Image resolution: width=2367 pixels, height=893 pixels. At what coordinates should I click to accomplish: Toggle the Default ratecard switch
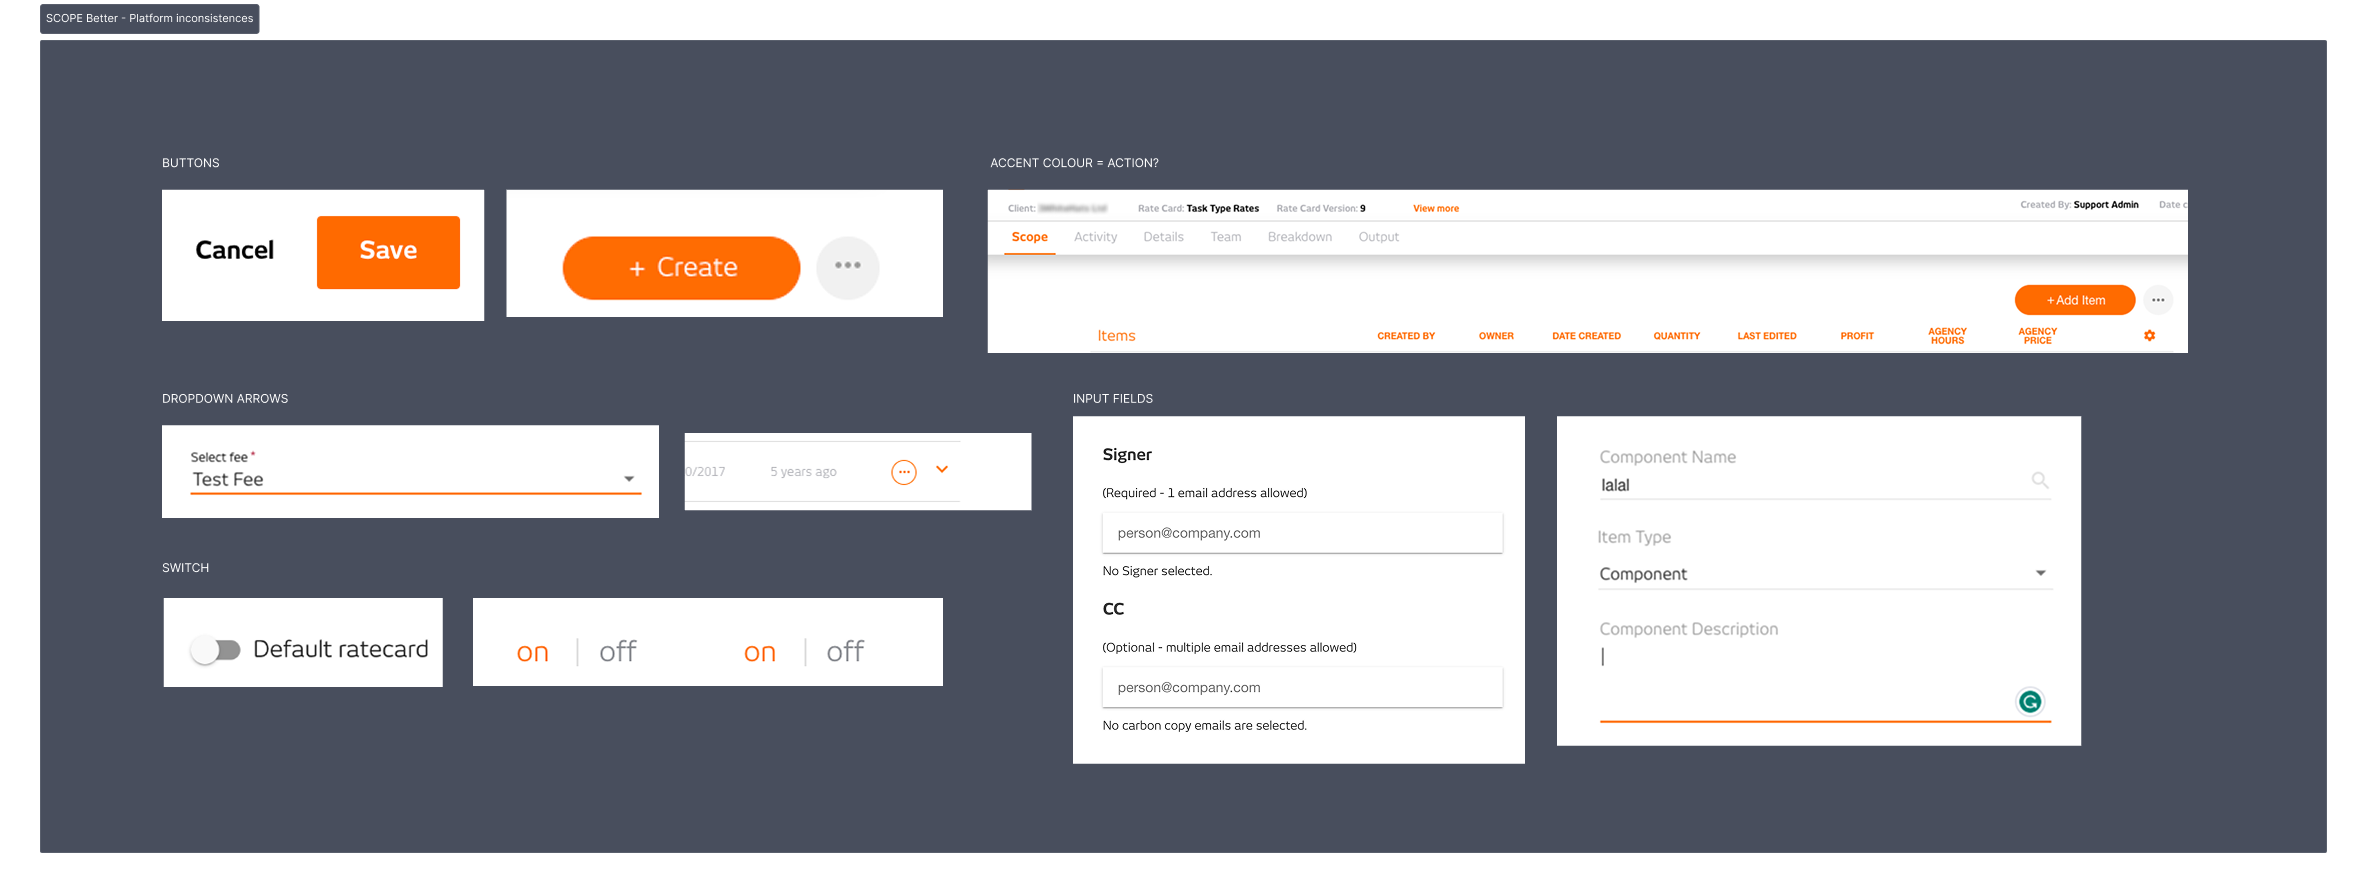click(216, 650)
